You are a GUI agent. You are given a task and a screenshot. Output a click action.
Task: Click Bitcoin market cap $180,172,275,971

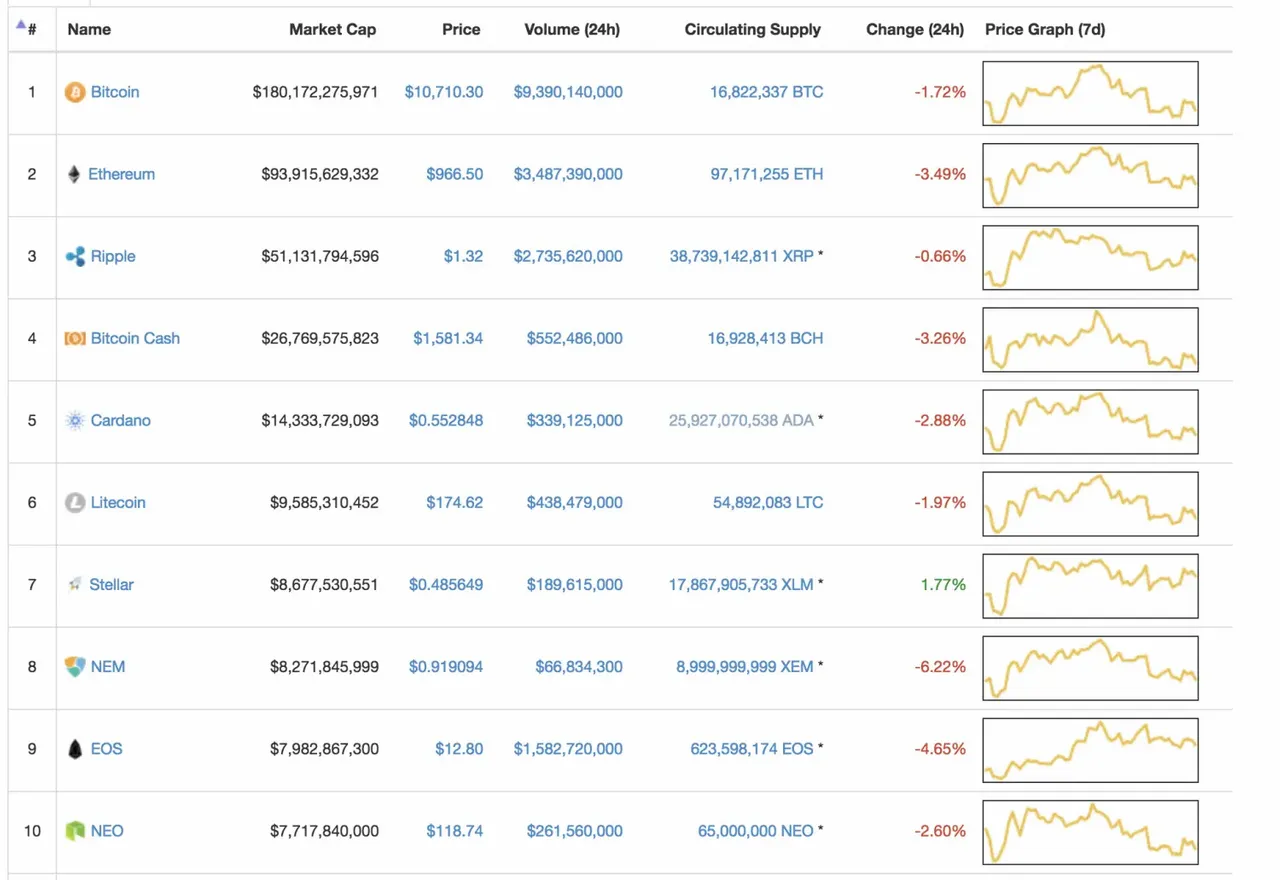point(316,92)
